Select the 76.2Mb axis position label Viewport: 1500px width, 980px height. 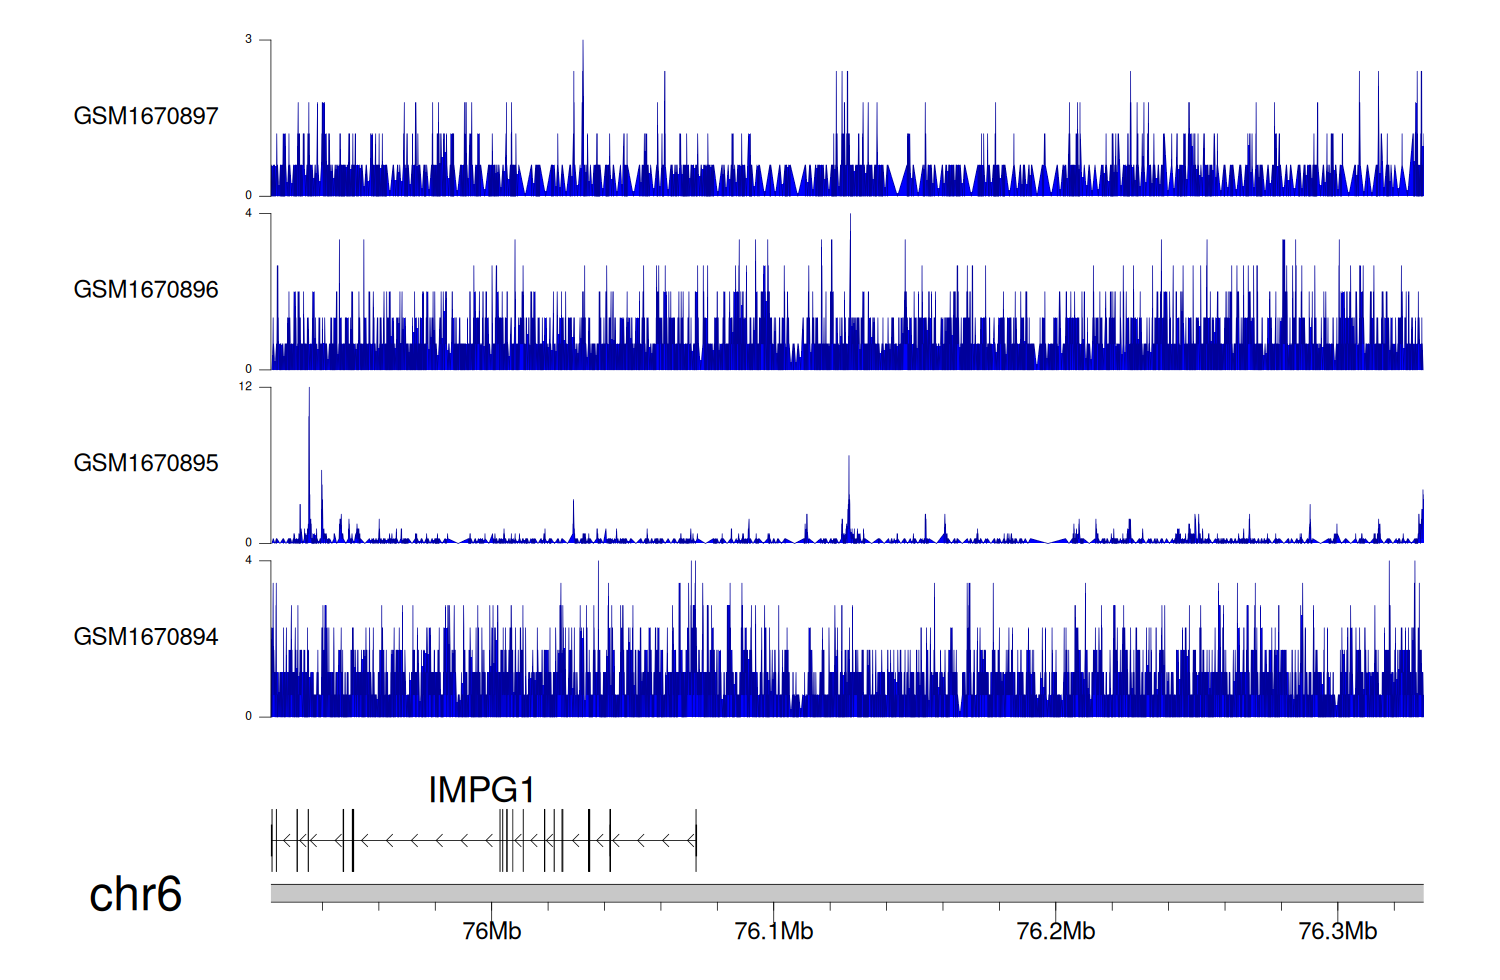tap(1056, 932)
